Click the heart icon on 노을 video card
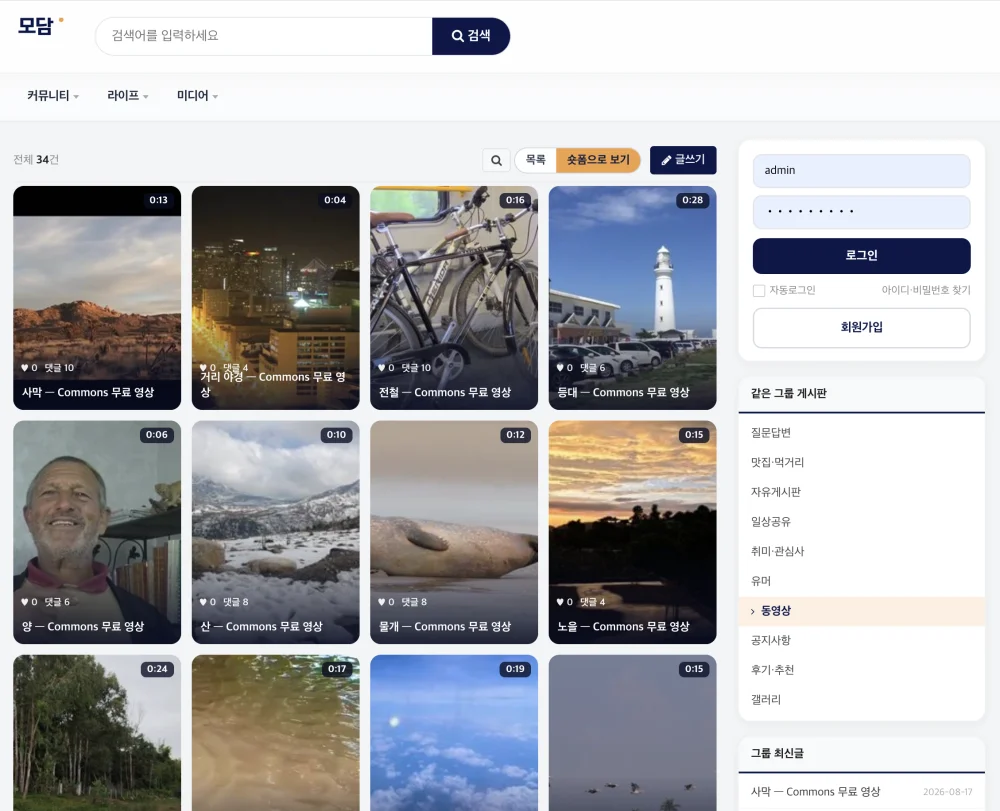Image resolution: width=1000 pixels, height=811 pixels. click(561, 602)
